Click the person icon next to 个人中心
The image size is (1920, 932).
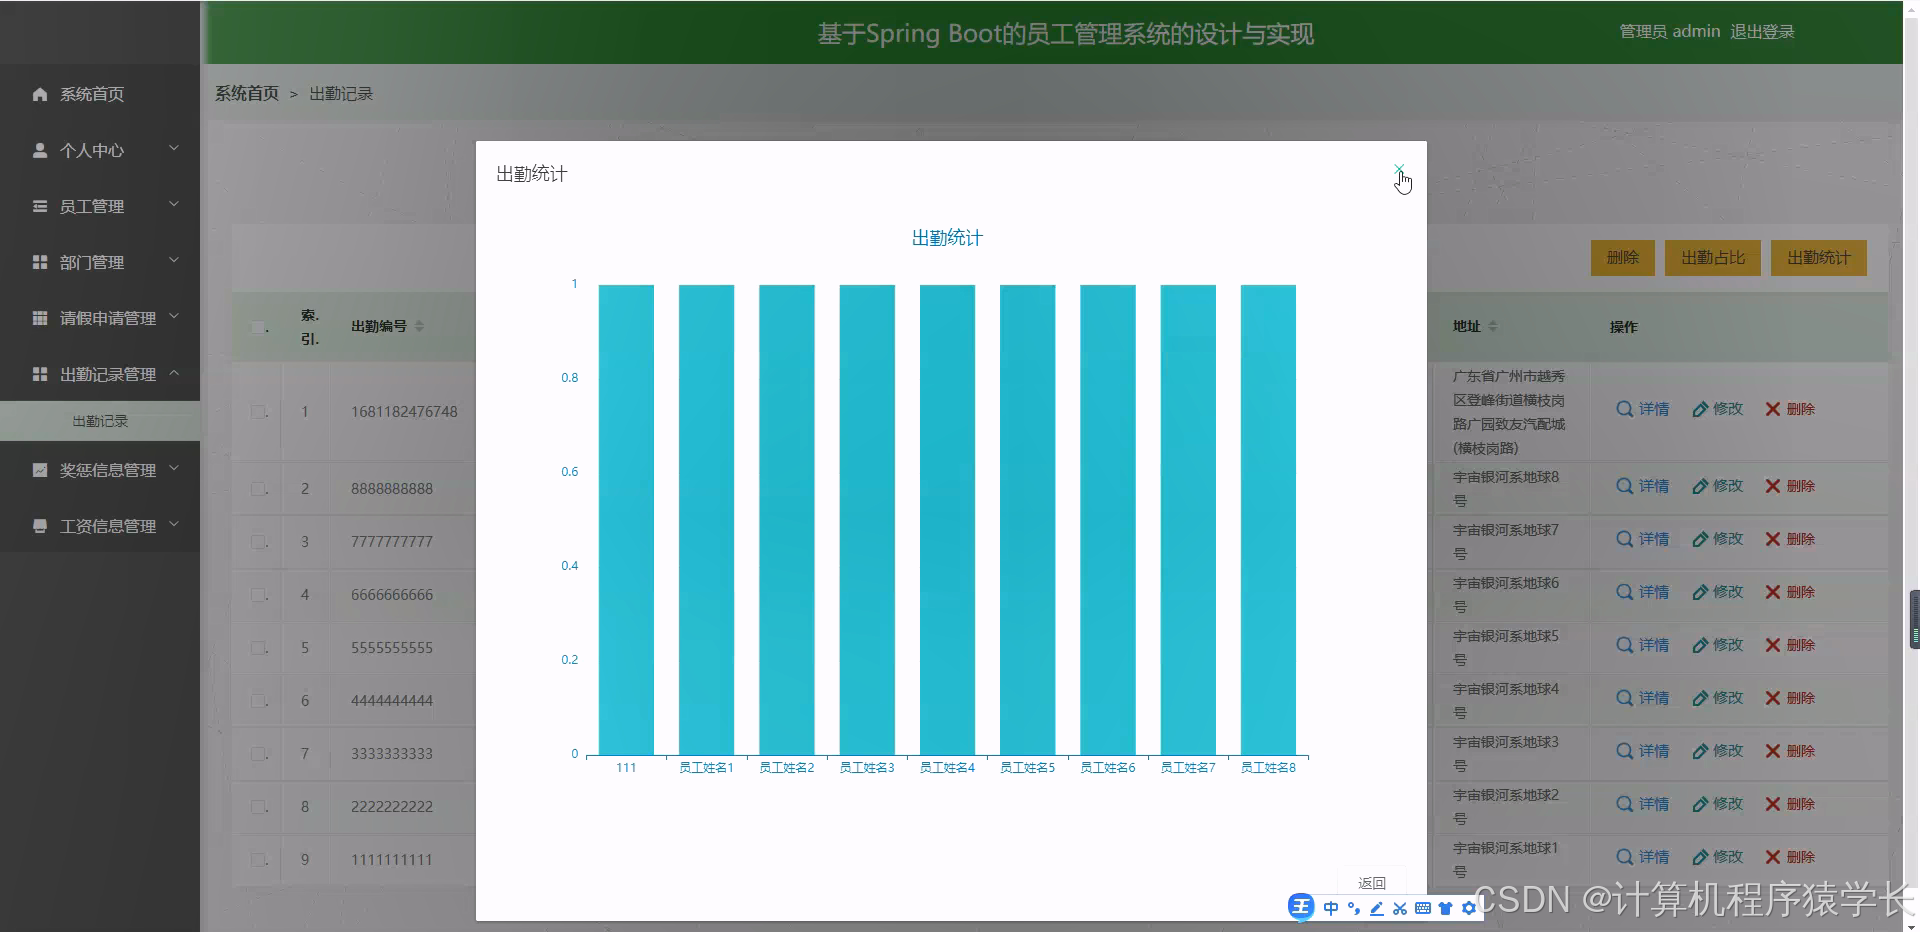click(x=39, y=150)
